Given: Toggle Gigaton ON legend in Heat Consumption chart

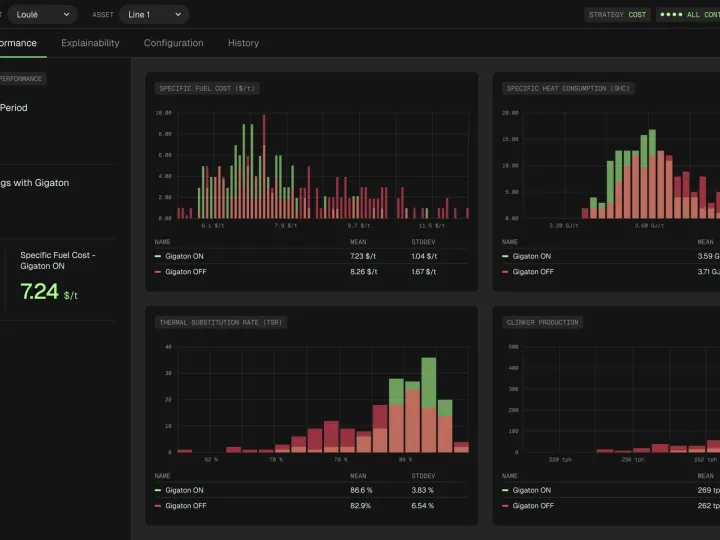Looking at the screenshot, I should [527, 256].
